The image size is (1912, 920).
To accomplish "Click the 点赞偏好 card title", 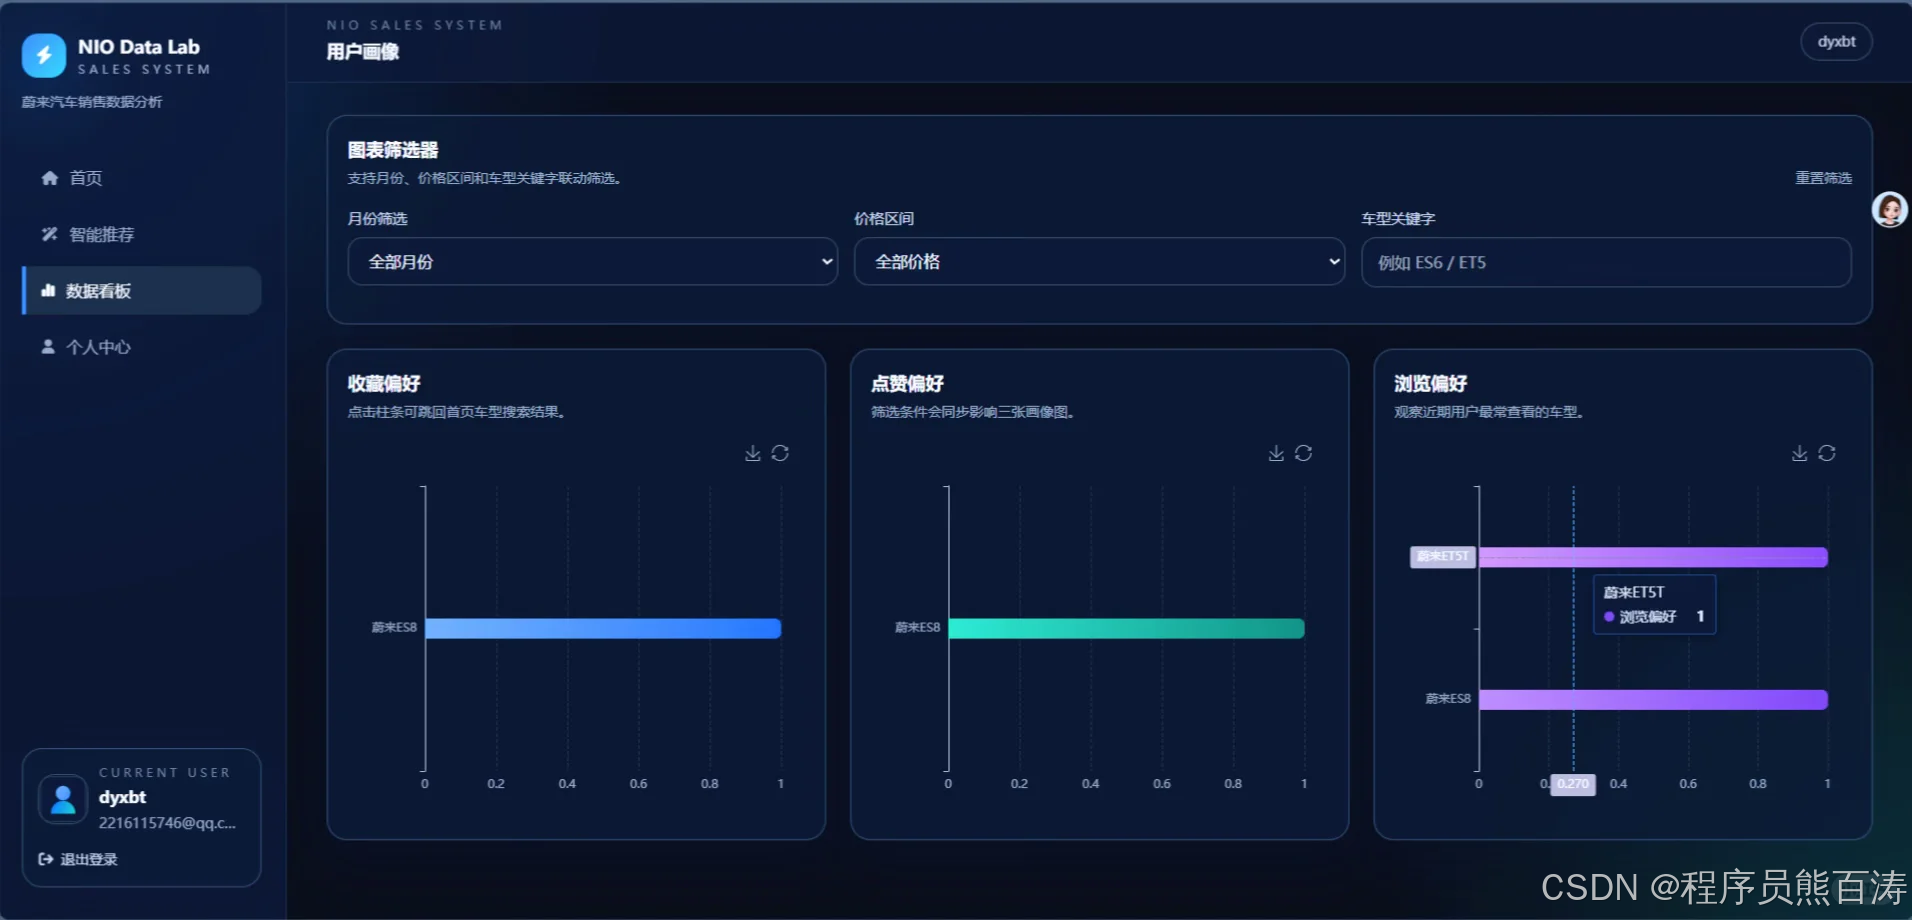I will click(907, 384).
